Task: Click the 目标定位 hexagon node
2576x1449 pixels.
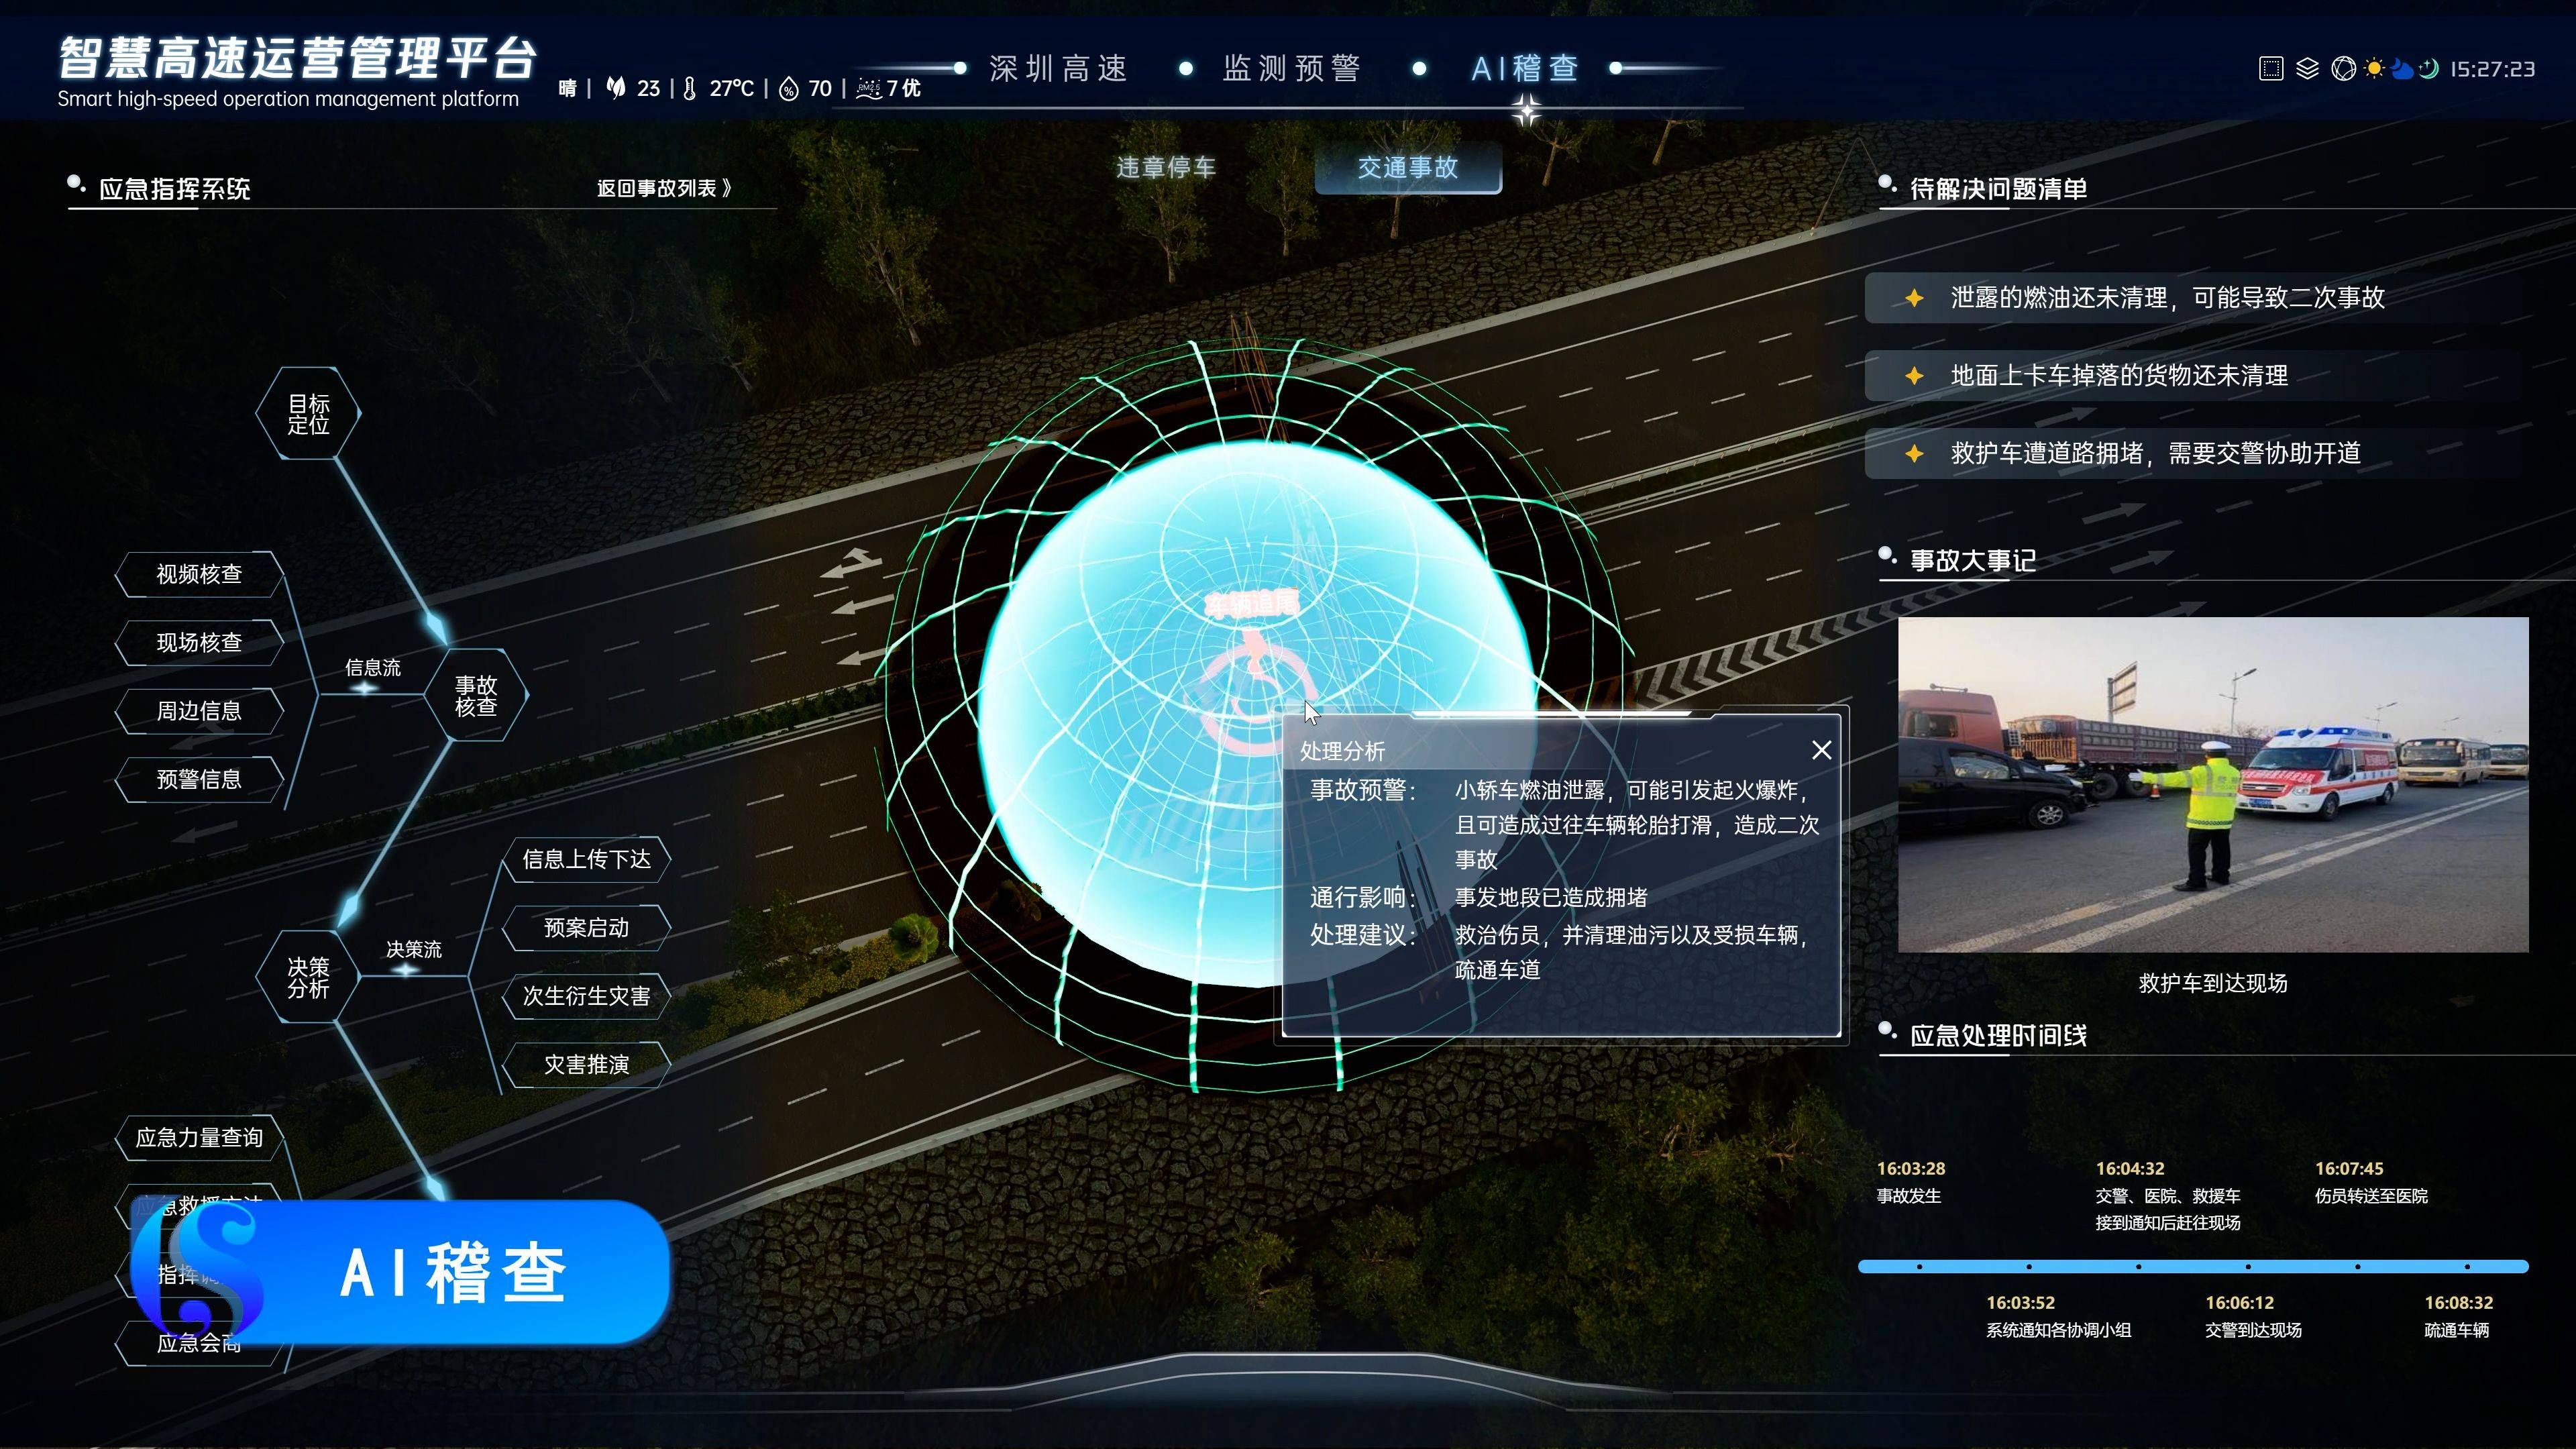Action: coord(308,414)
